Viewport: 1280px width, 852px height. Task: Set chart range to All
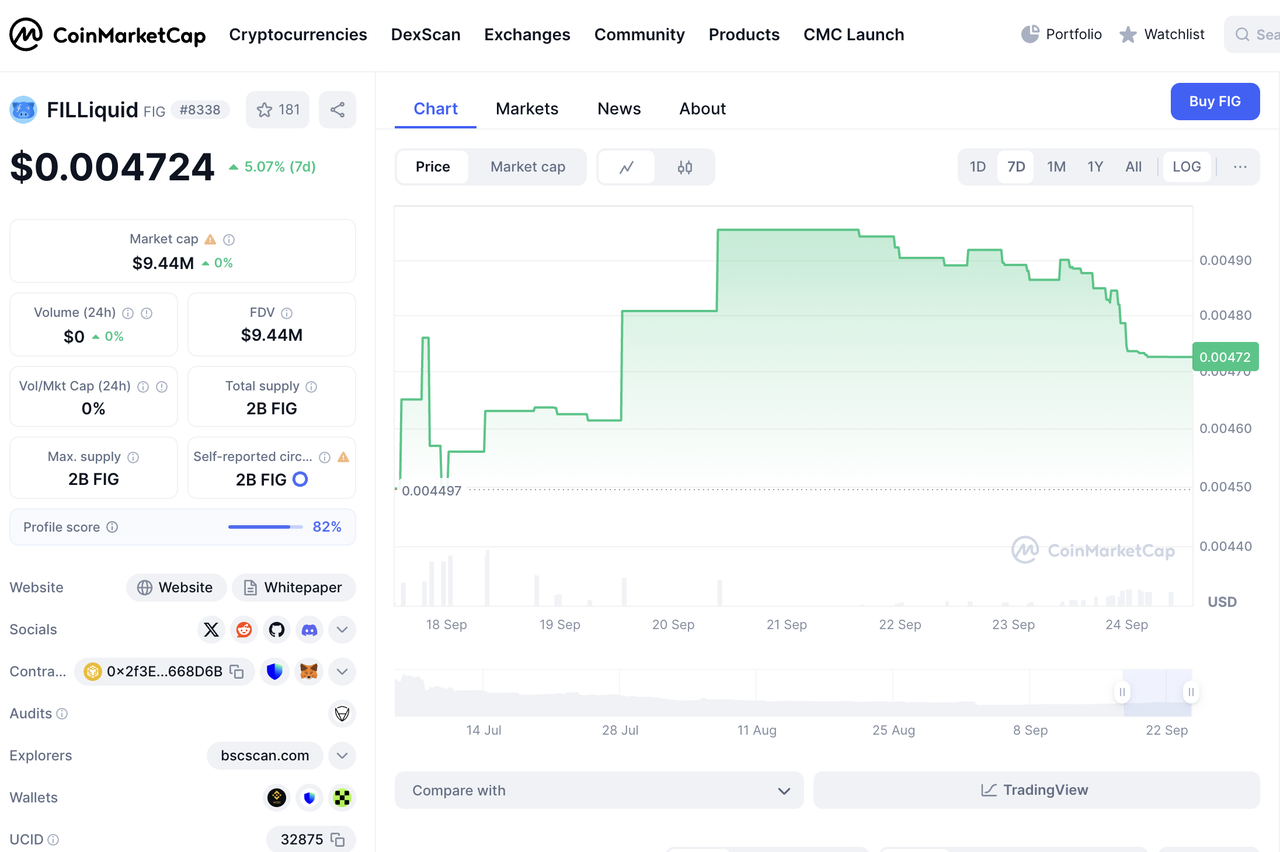(x=1133, y=167)
